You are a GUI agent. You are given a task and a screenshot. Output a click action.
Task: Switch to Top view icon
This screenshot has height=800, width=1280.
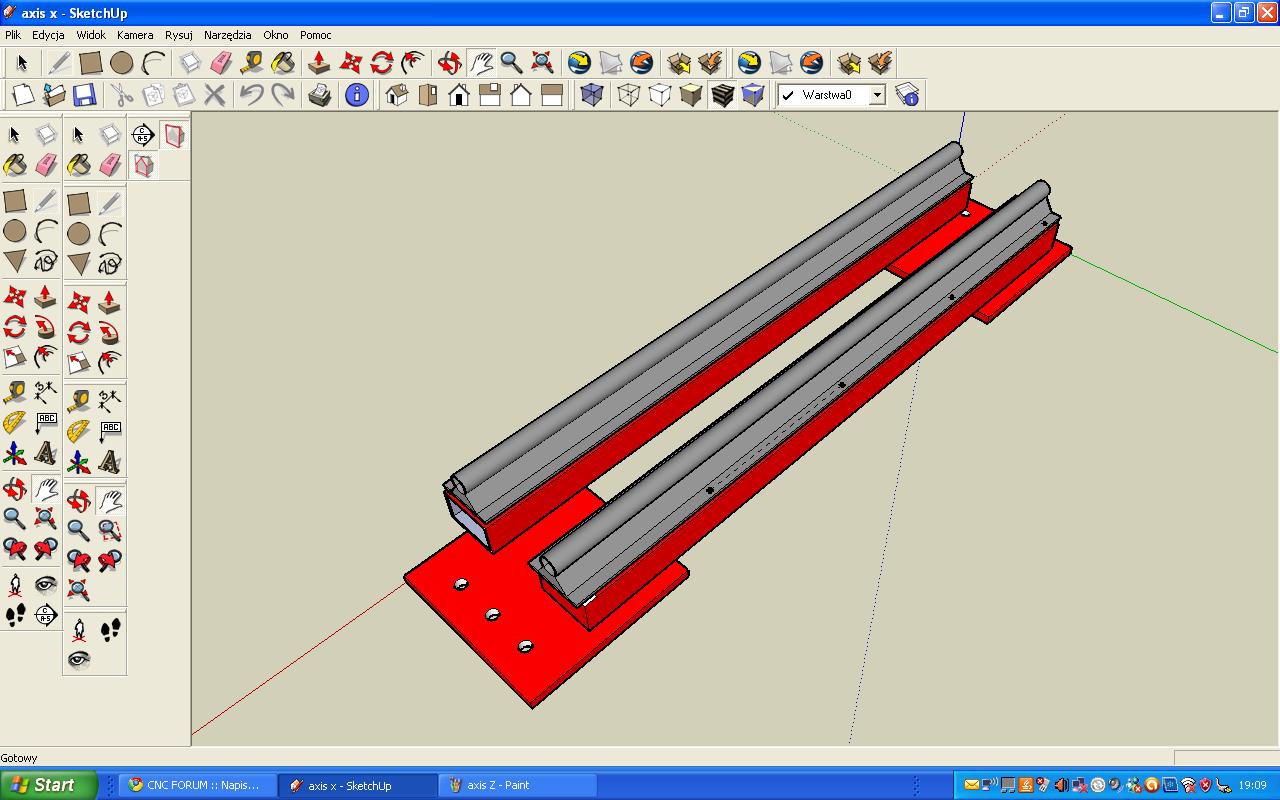[428, 95]
